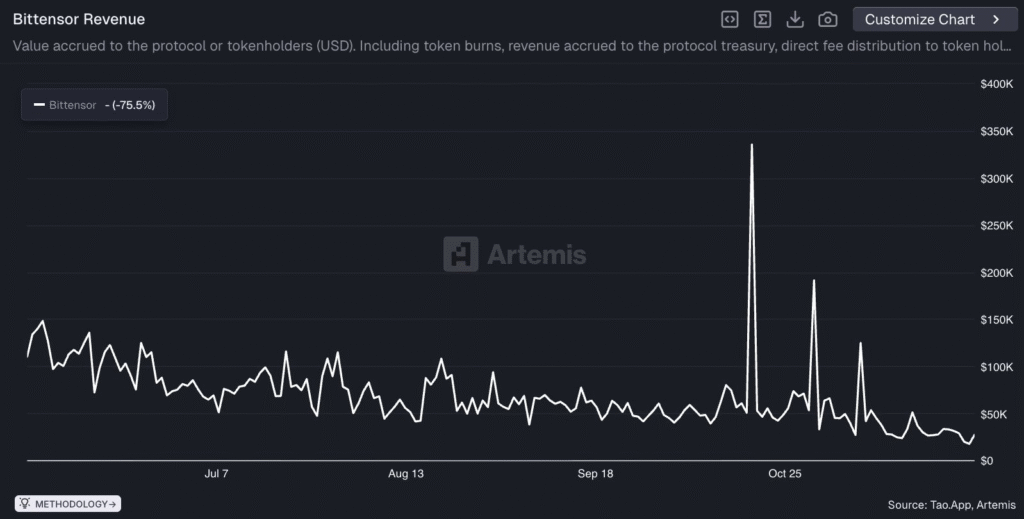
Task: Click the $400K y-axis label
Action: tap(997, 85)
